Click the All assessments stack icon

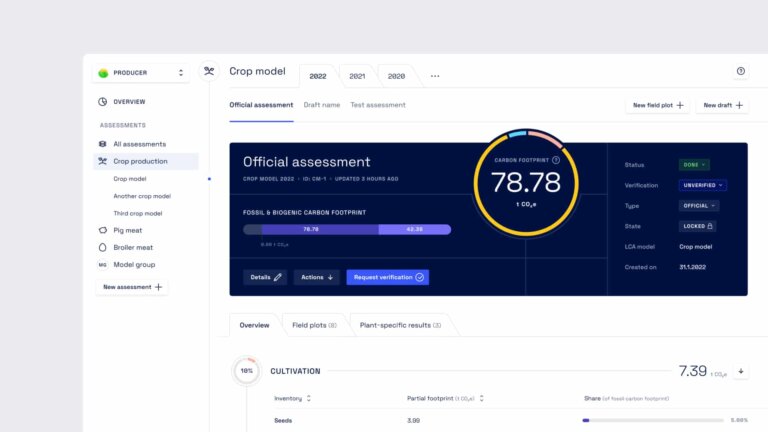click(103, 144)
